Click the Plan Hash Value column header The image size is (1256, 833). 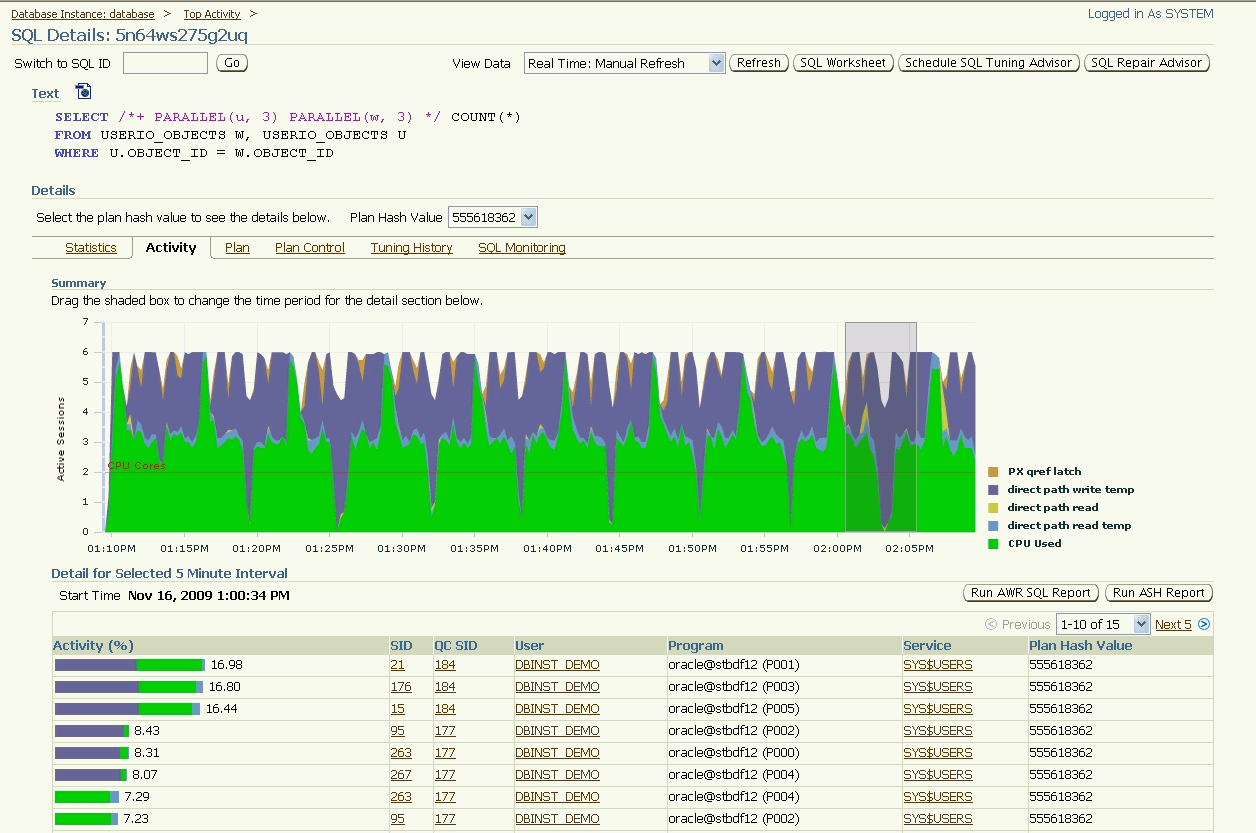(x=1081, y=646)
